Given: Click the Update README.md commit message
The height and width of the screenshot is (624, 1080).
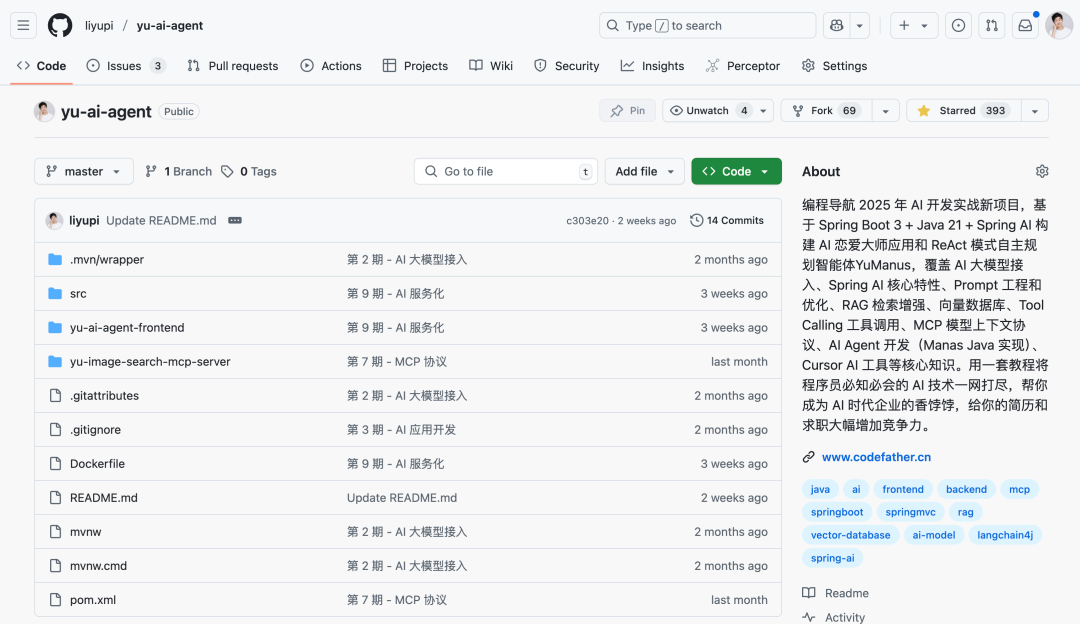Looking at the screenshot, I should [161, 220].
